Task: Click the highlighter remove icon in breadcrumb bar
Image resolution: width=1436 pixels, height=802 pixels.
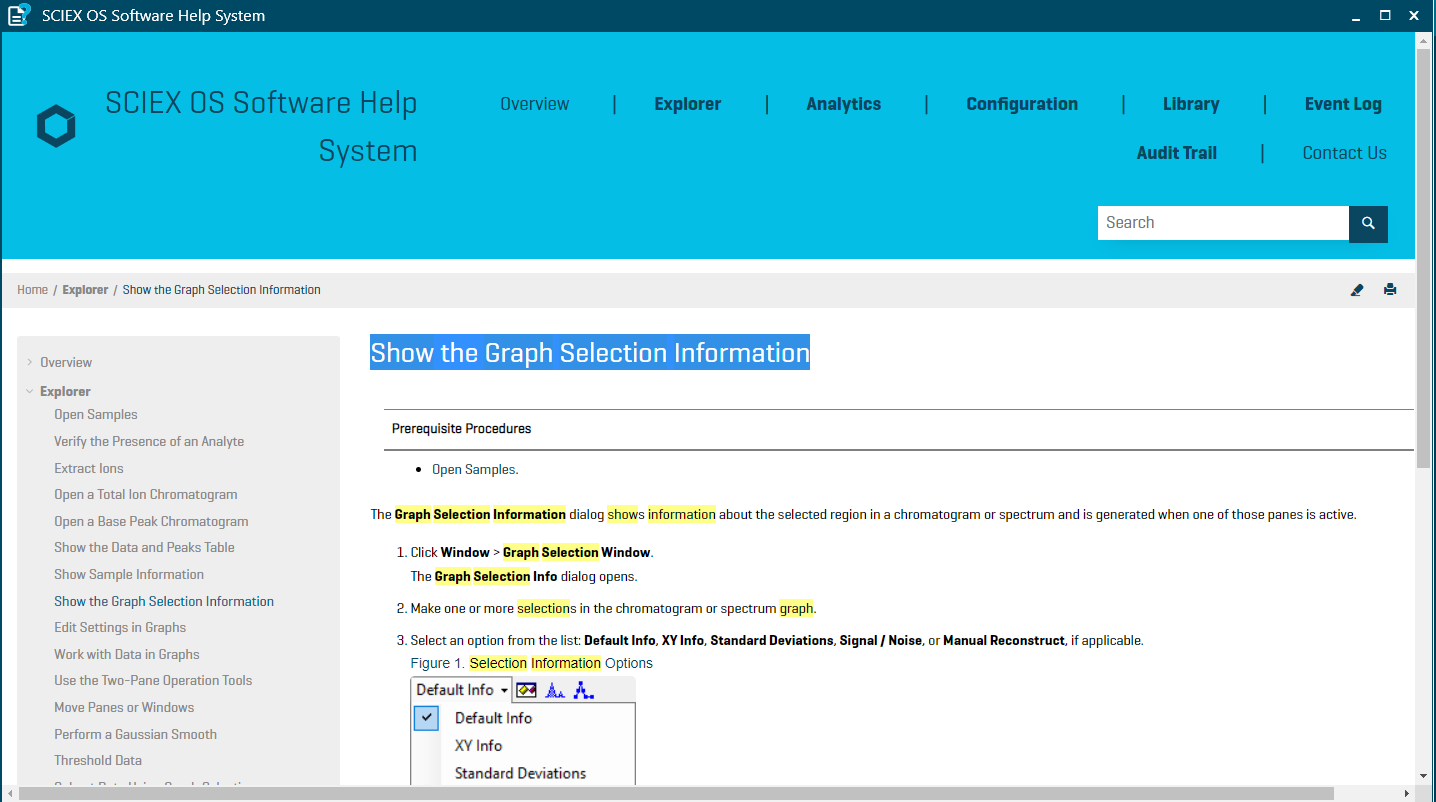Action: point(1357,290)
